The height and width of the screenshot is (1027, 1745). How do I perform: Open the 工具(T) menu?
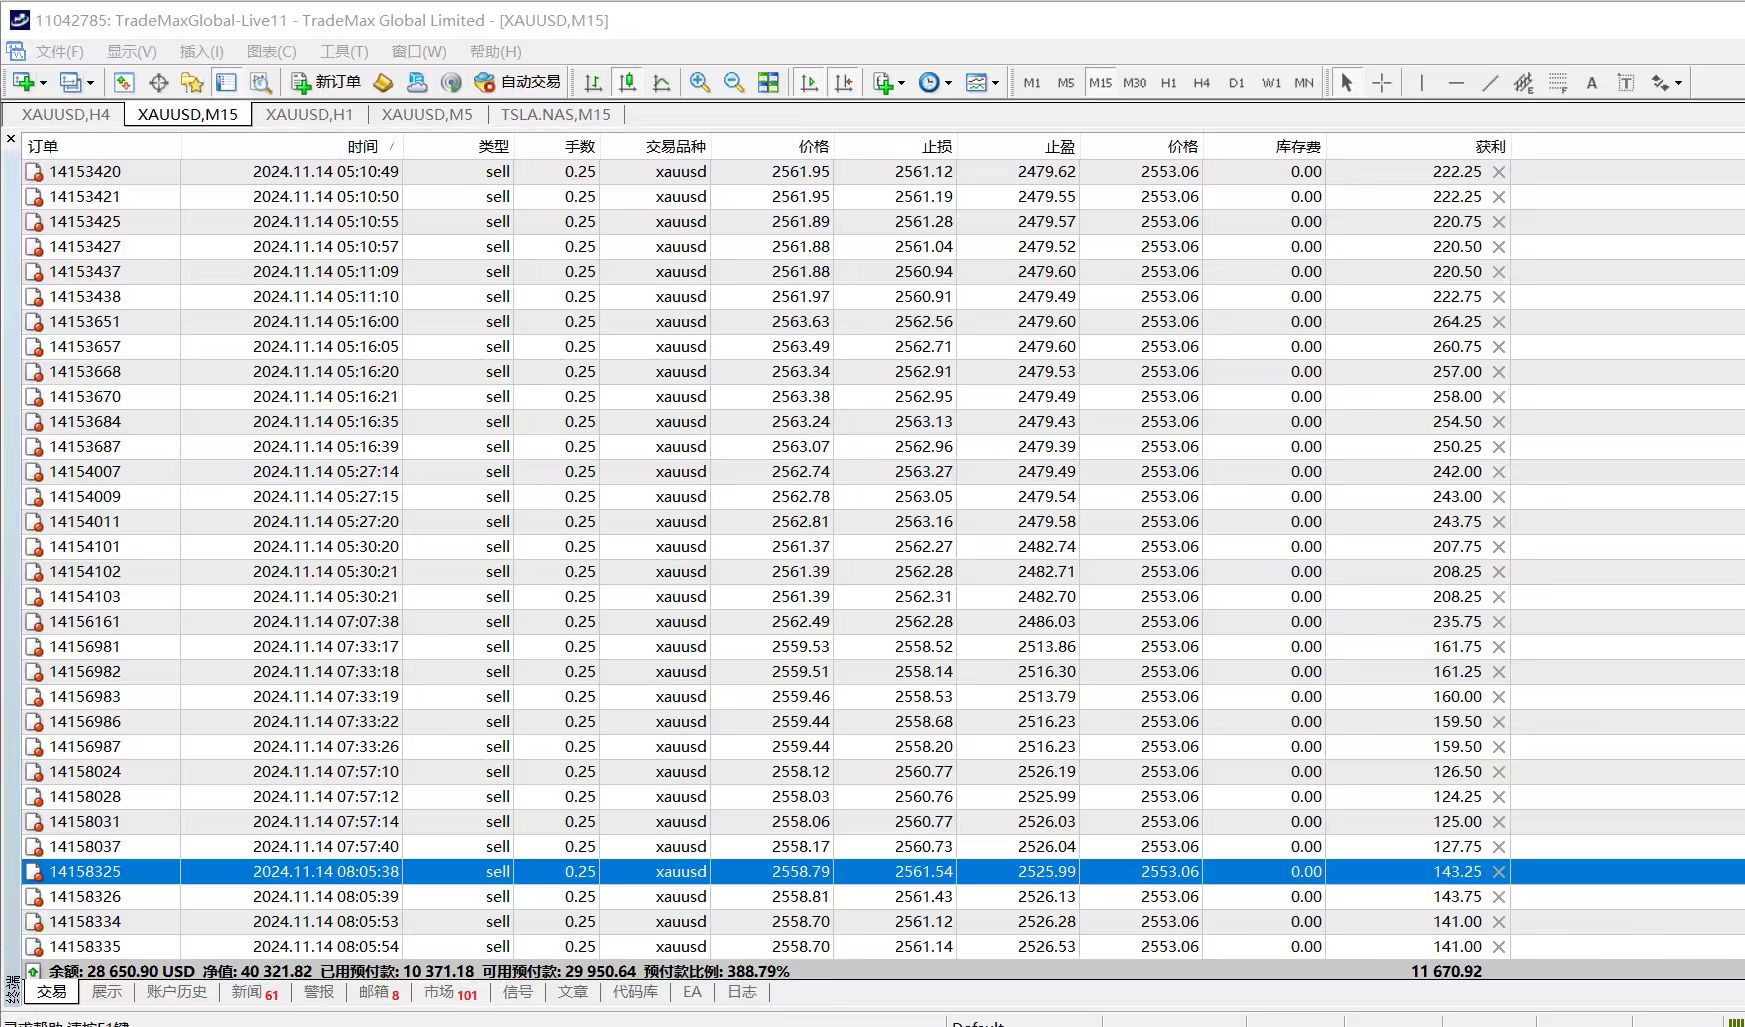point(344,52)
